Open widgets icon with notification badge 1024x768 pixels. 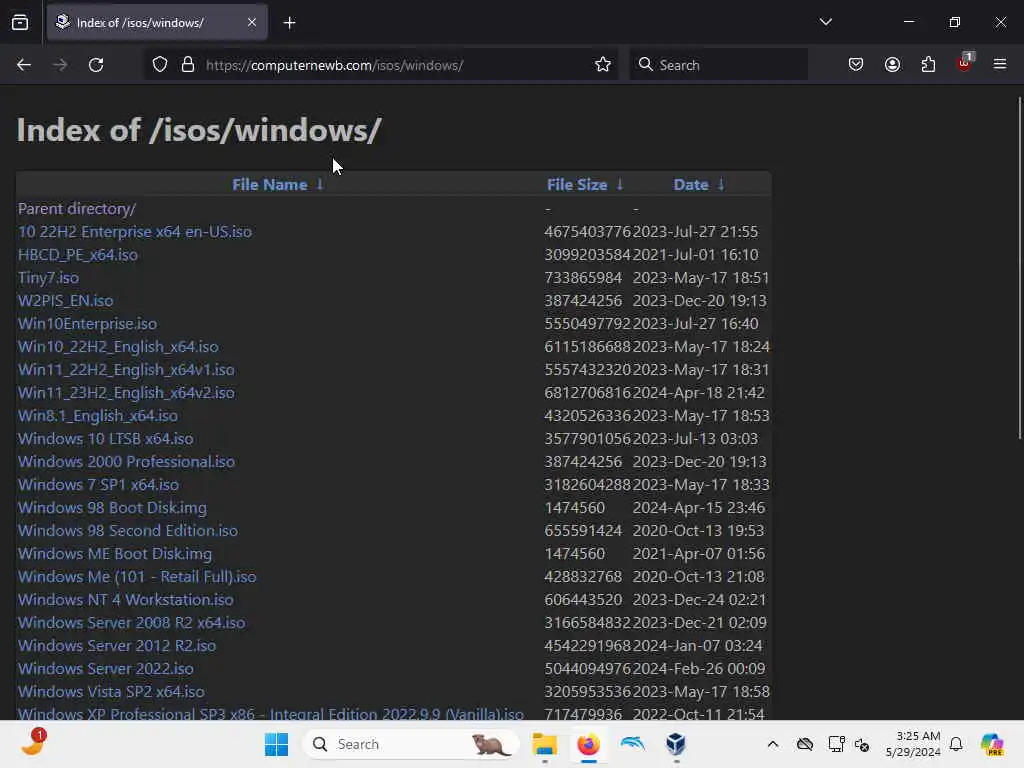click(33, 743)
